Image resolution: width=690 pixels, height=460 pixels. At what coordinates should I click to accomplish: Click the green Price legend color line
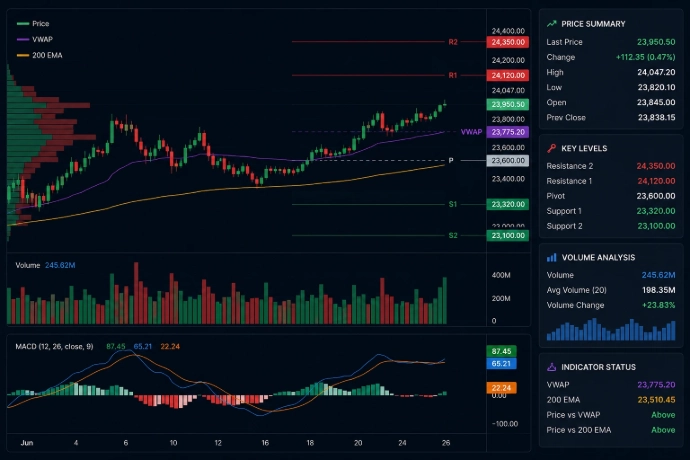pyautogui.click(x=23, y=24)
